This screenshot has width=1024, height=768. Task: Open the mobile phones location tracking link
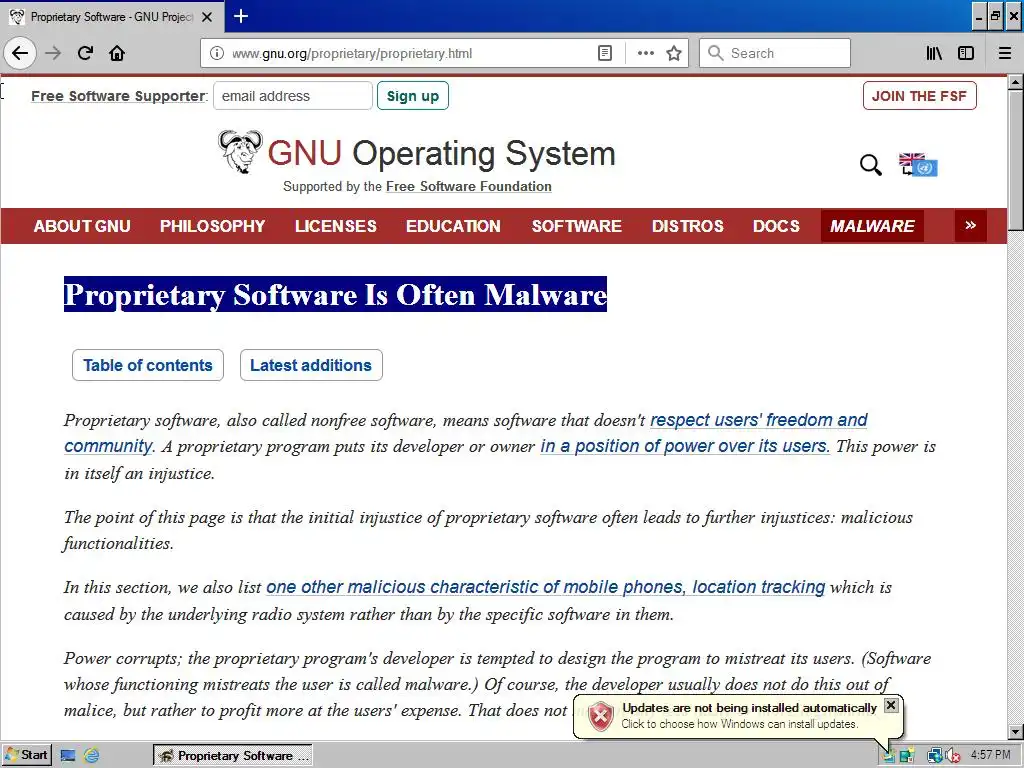point(545,587)
